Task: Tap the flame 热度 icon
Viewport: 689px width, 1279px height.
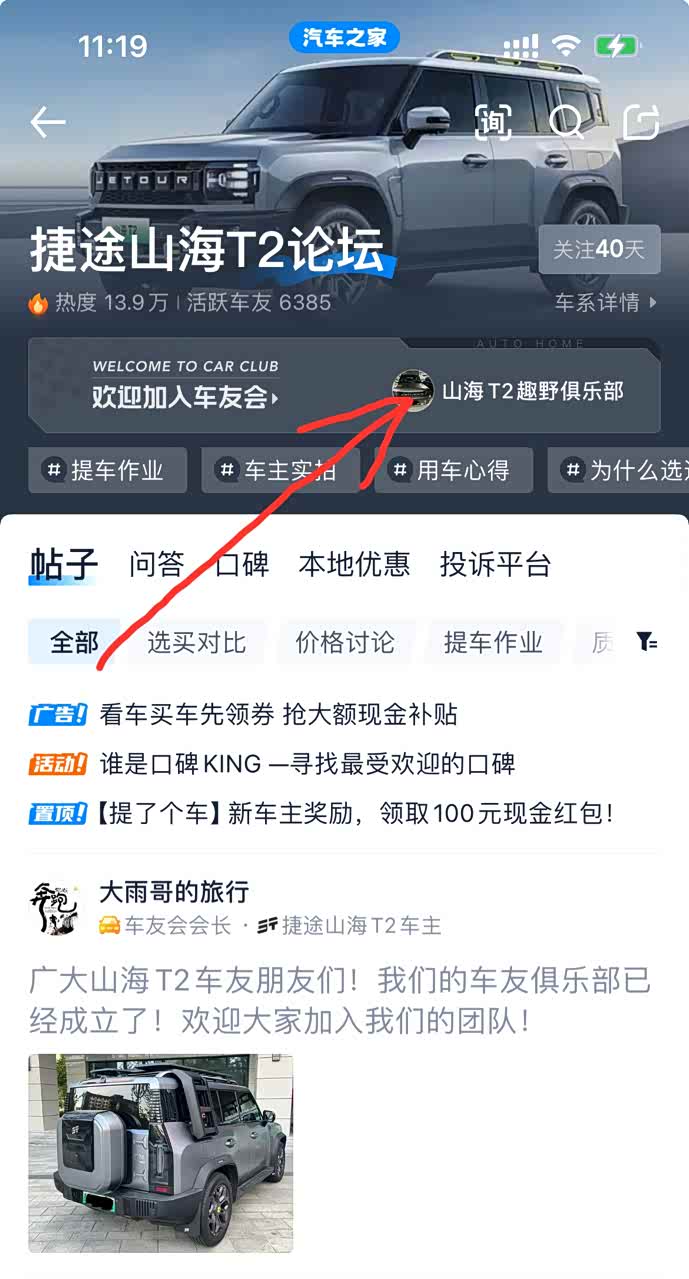Action: (39, 303)
